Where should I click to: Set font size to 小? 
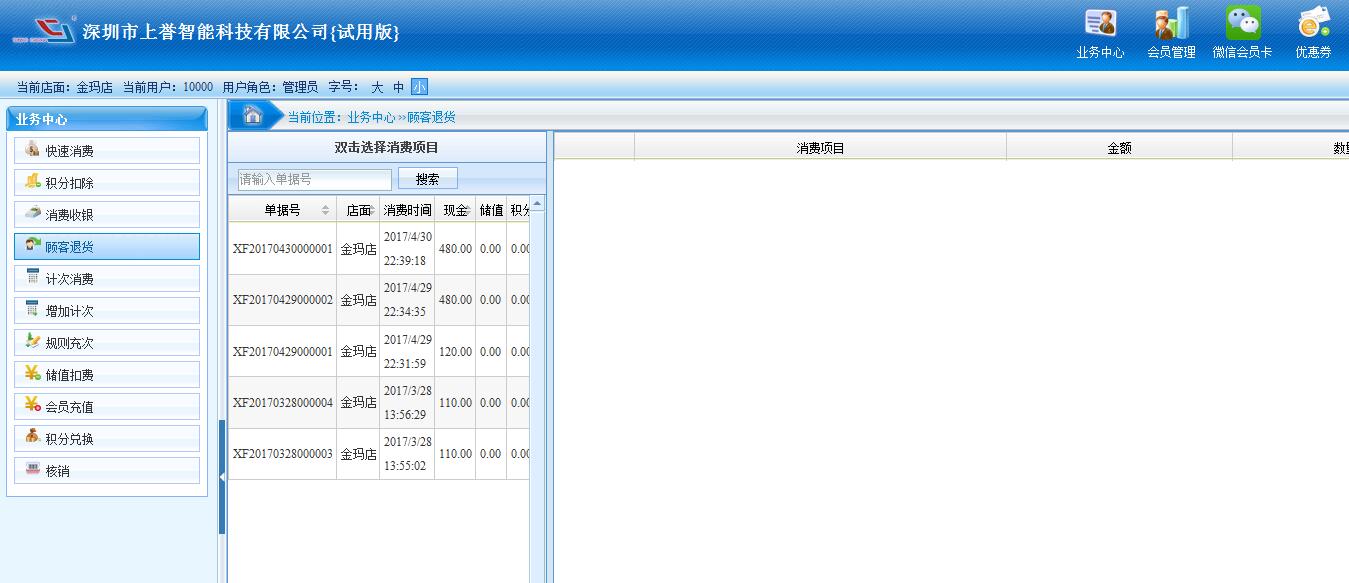[x=419, y=88]
